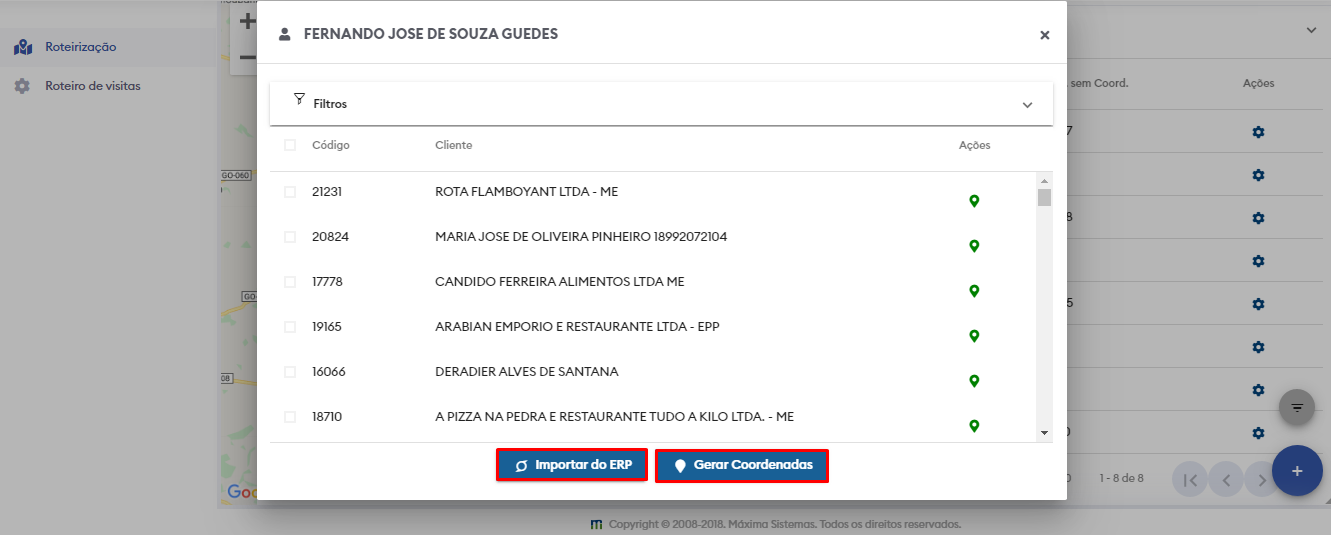This screenshot has height=535, width=1331.
Task: Click the gear action in background row showing 7
Action: (1258, 132)
